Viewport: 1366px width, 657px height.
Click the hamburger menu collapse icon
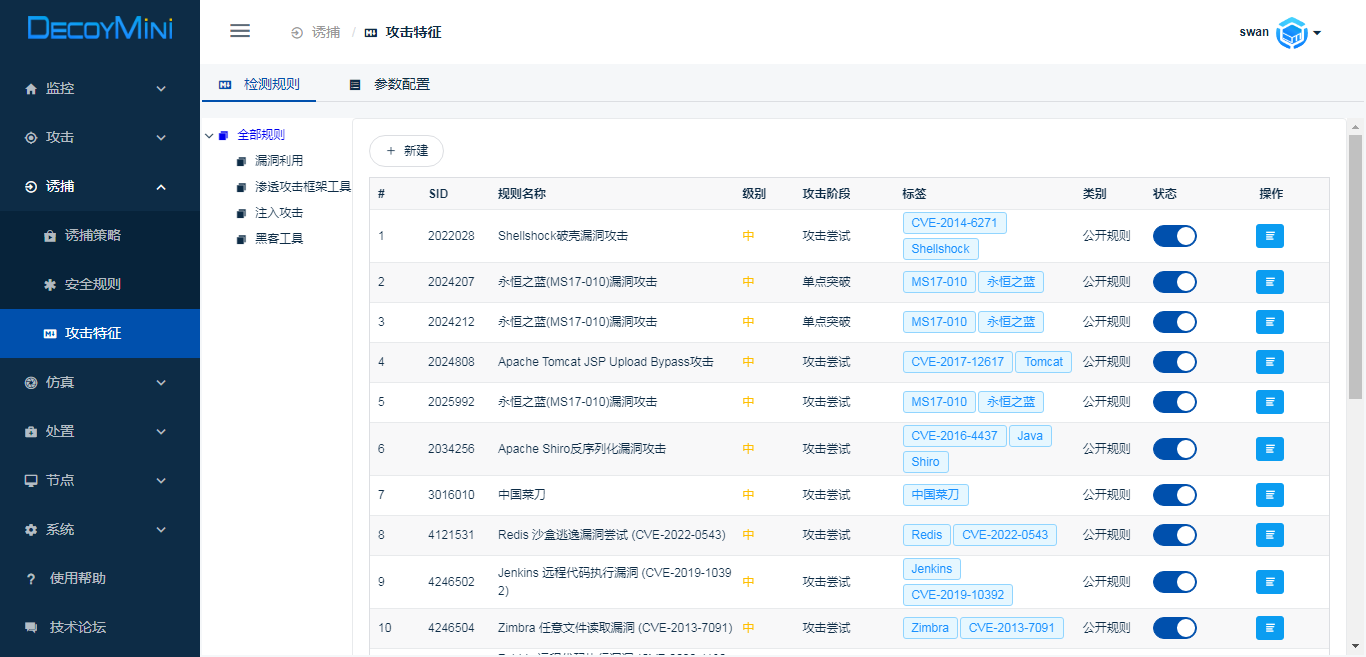[240, 31]
